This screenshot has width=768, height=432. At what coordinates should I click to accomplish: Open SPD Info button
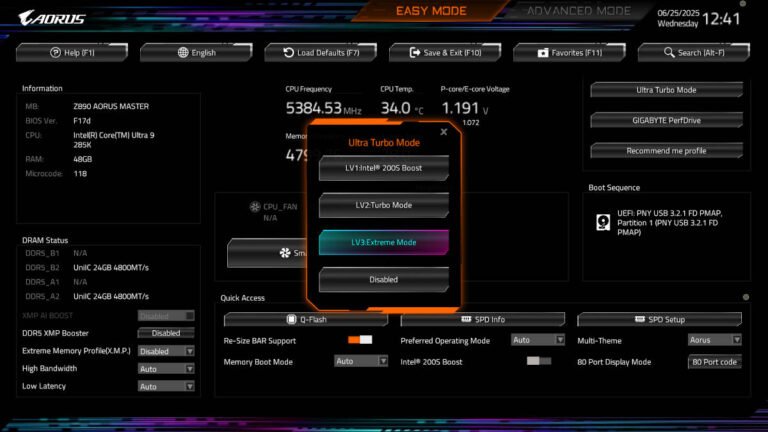(x=482, y=319)
